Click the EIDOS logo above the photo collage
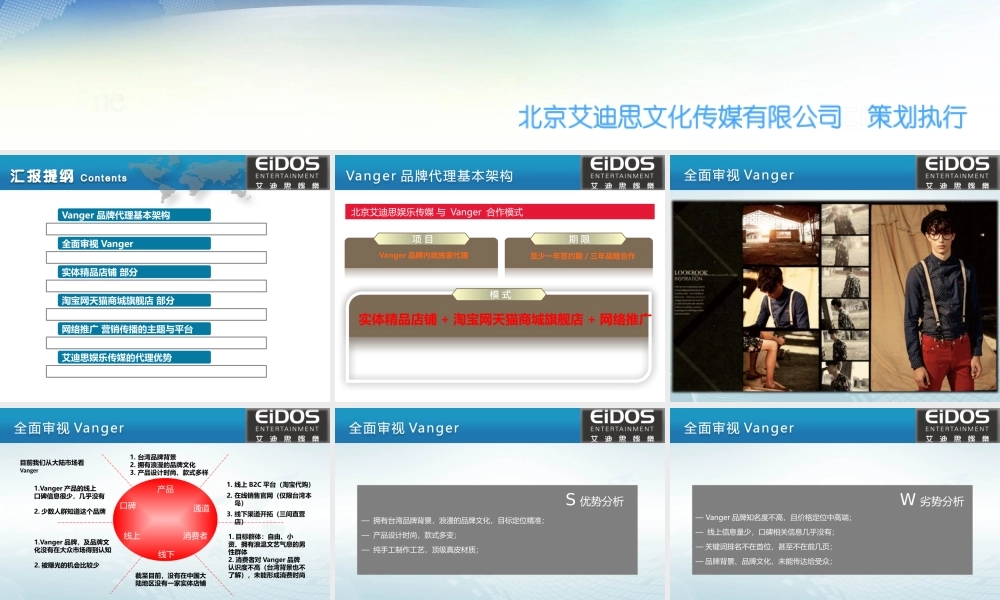The width and height of the screenshot is (1000, 600). click(957, 172)
